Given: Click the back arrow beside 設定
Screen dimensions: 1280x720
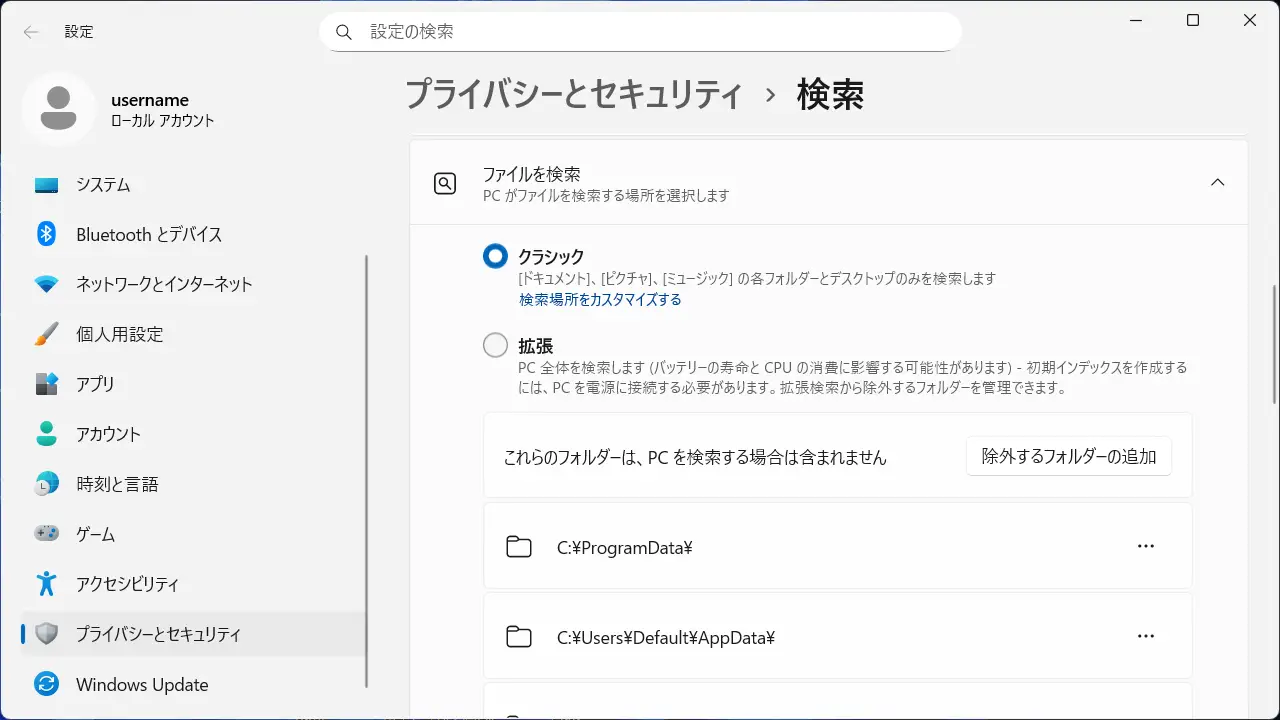Looking at the screenshot, I should [31, 32].
